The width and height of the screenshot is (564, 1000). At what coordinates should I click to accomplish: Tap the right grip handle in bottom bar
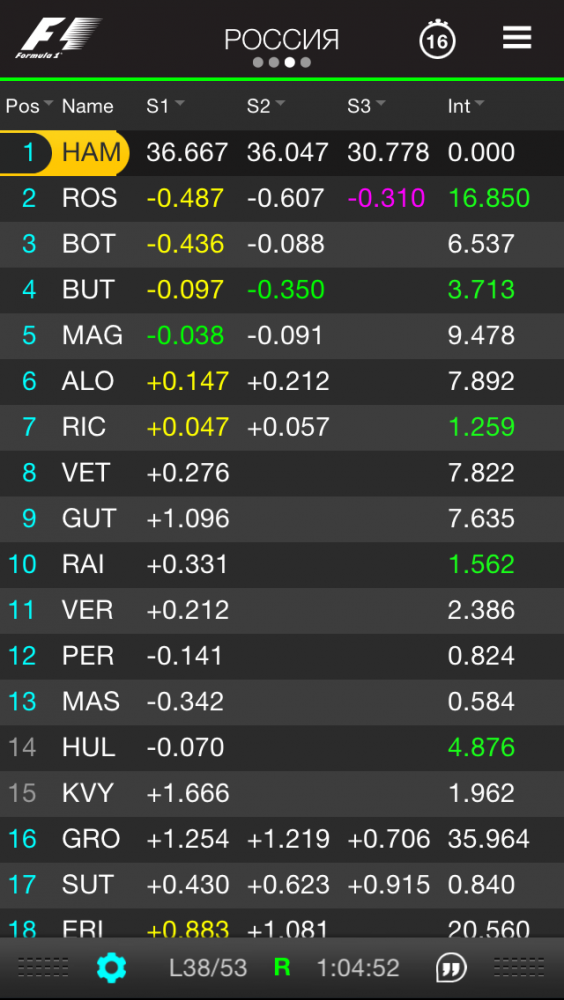(x=519, y=967)
